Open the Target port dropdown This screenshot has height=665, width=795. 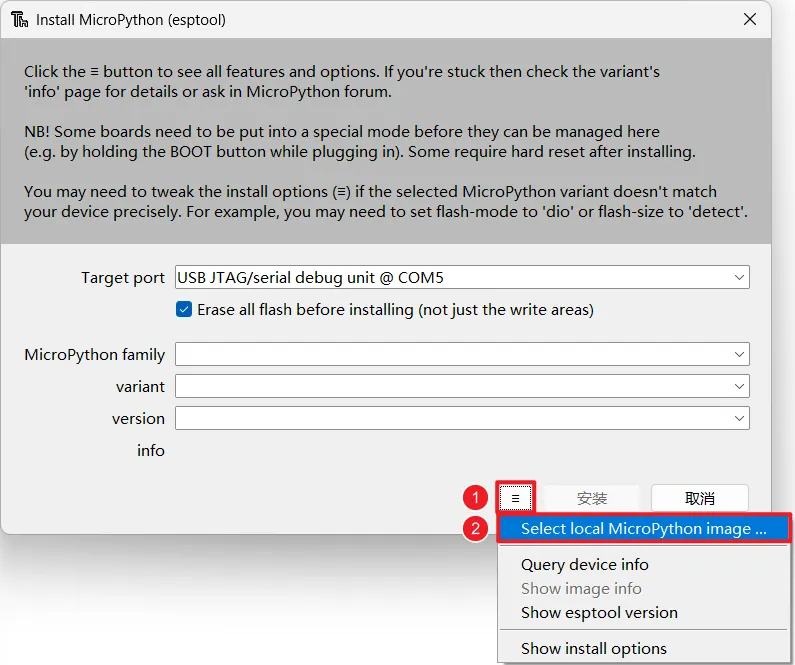tap(462, 277)
